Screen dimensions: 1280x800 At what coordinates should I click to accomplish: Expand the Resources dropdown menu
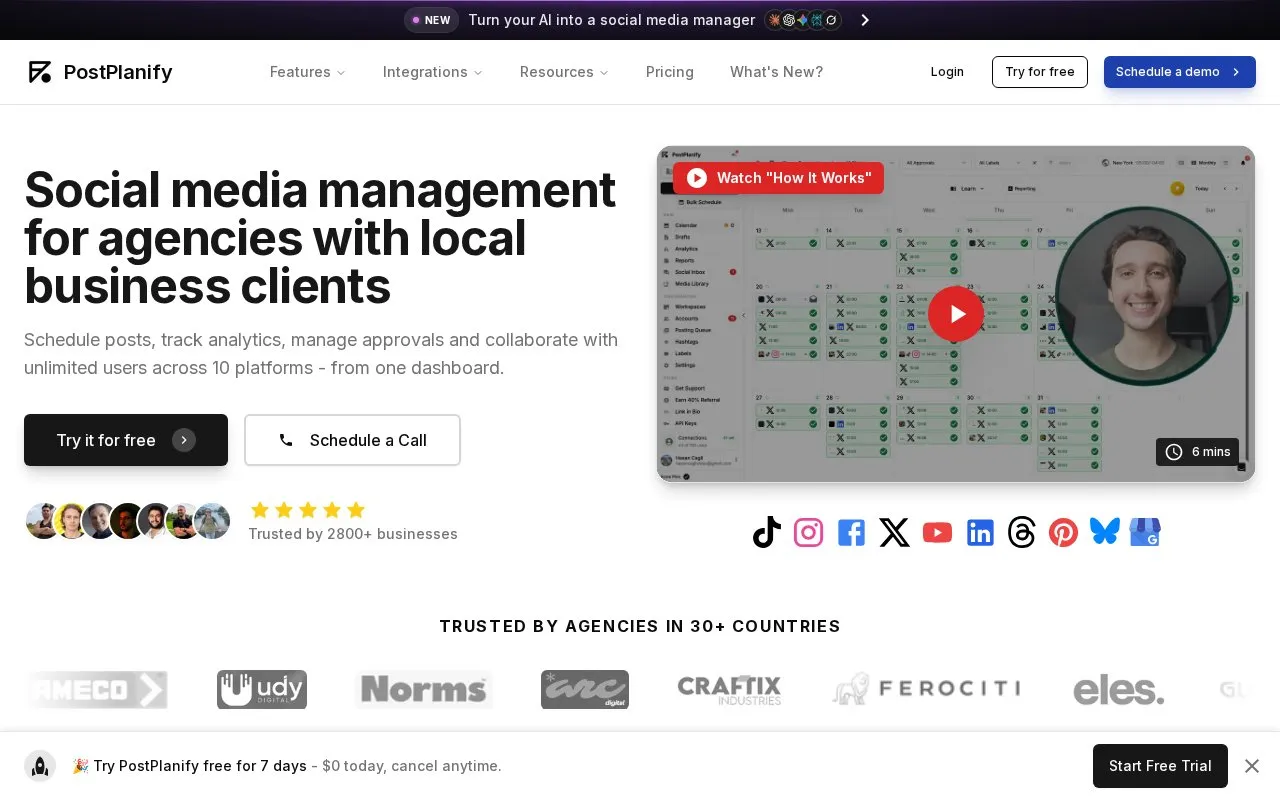[564, 72]
